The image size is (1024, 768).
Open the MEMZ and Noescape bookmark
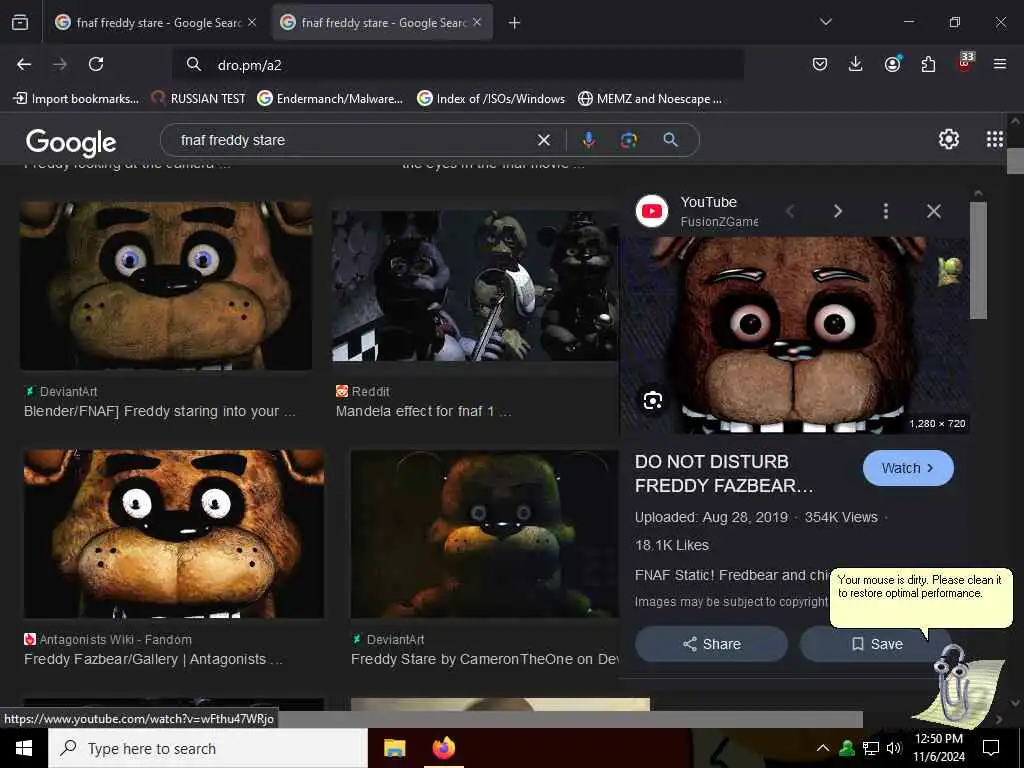click(650, 99)
